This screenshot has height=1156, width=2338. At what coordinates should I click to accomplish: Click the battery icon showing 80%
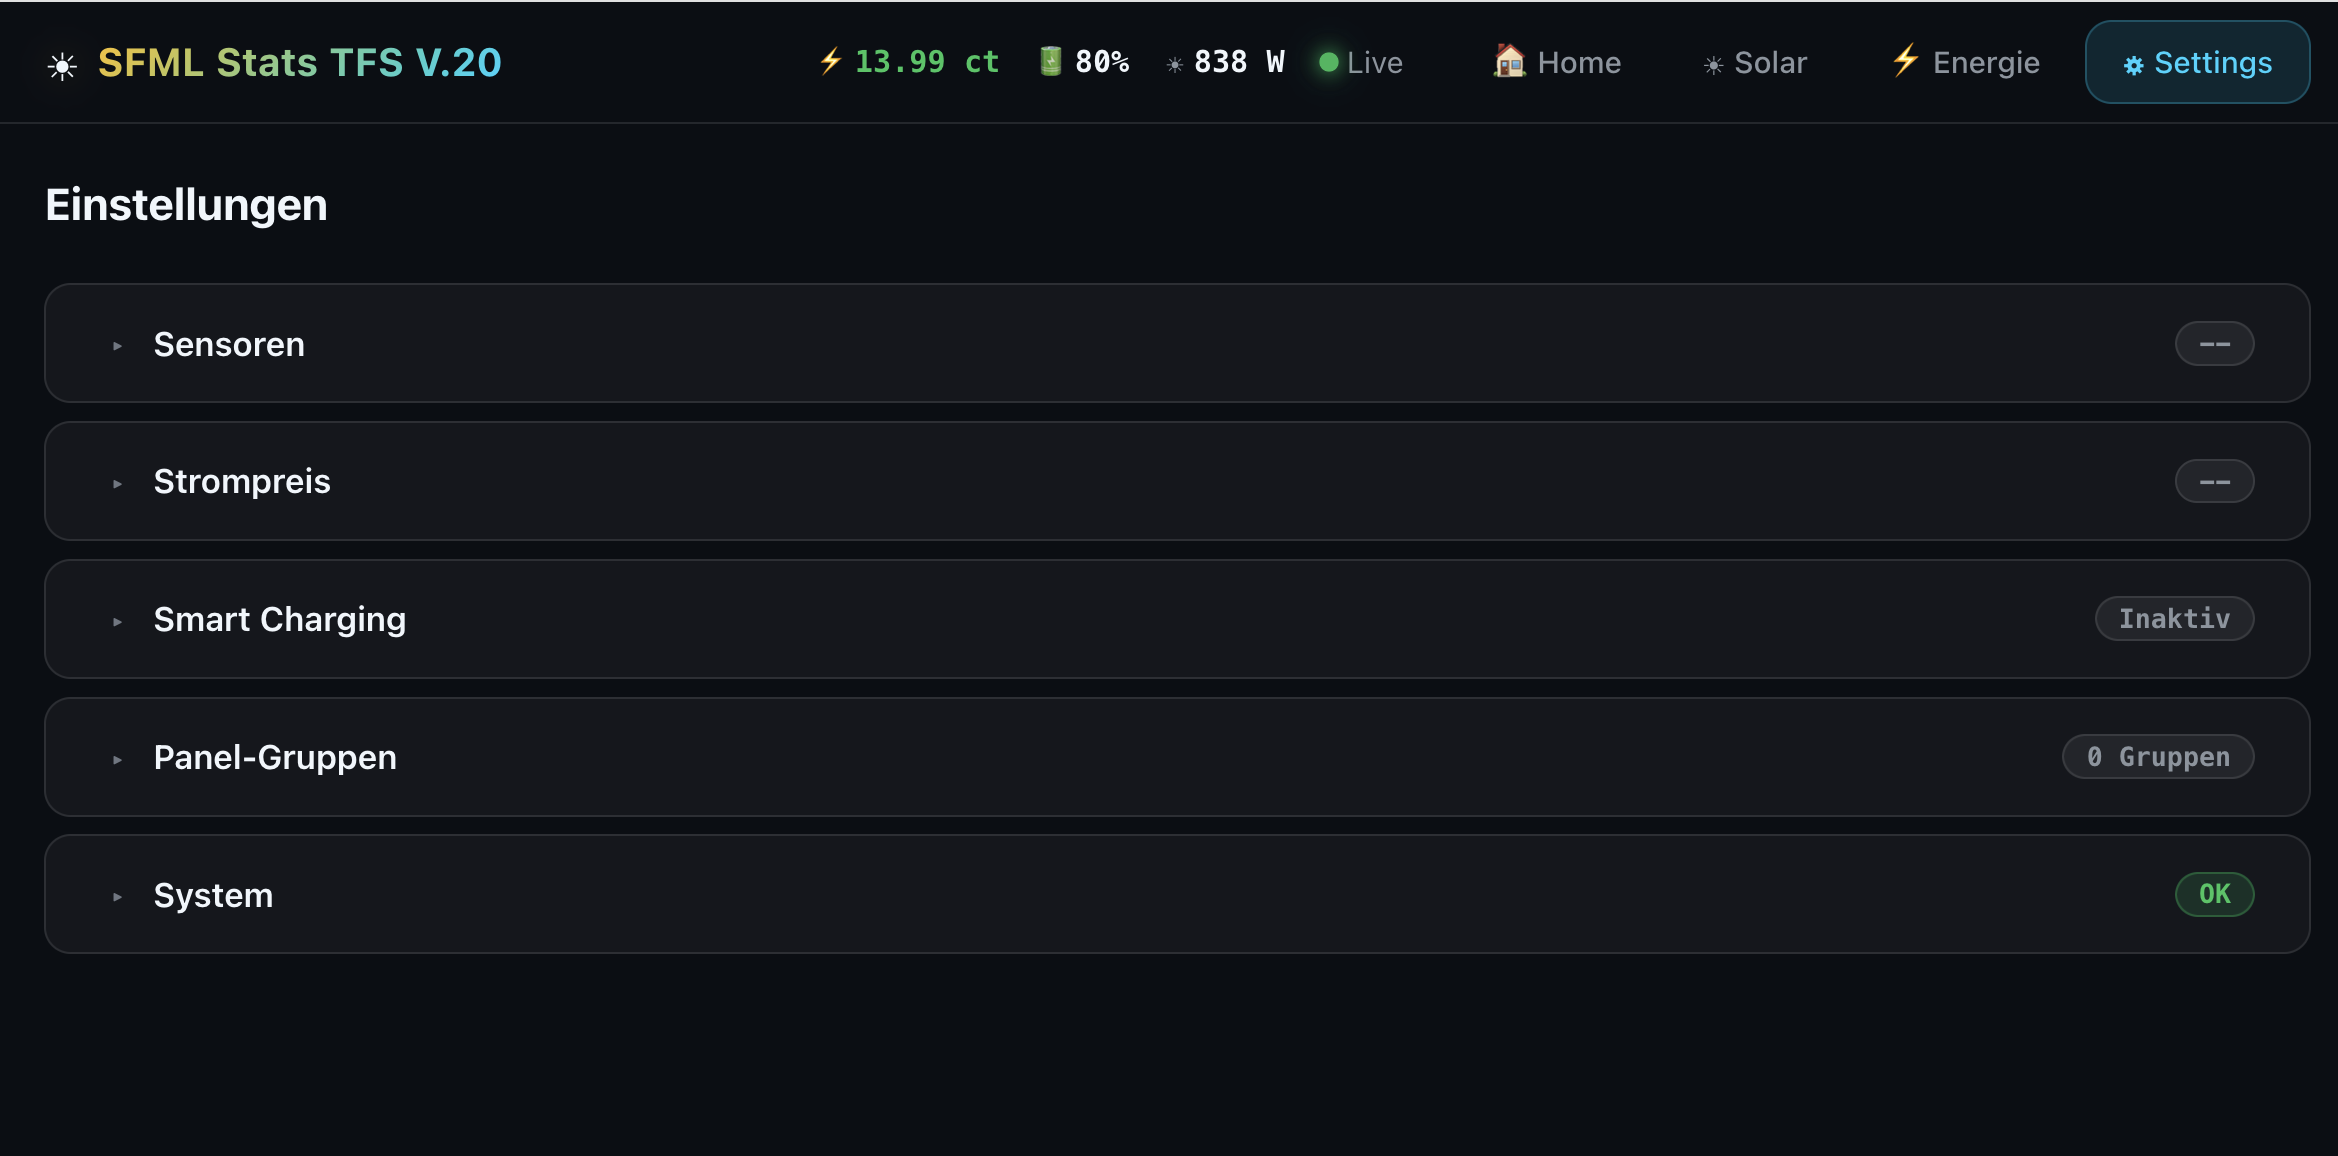(x=1050, y=61)
